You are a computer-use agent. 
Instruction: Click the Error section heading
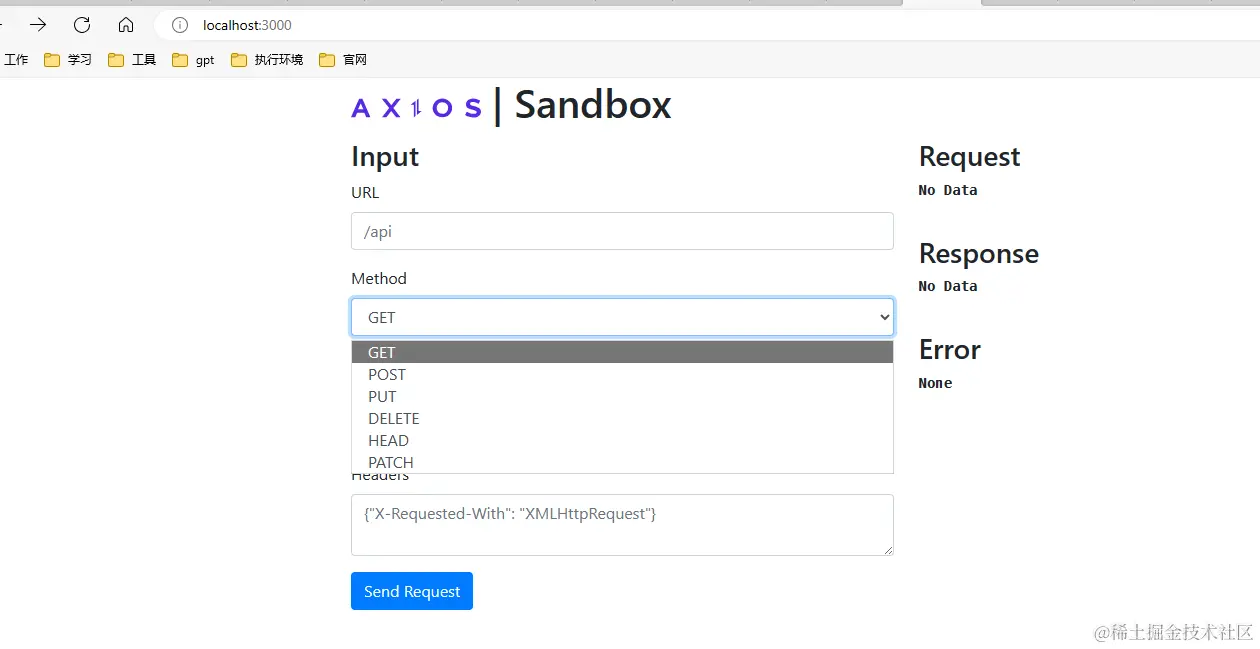point(950,350)
